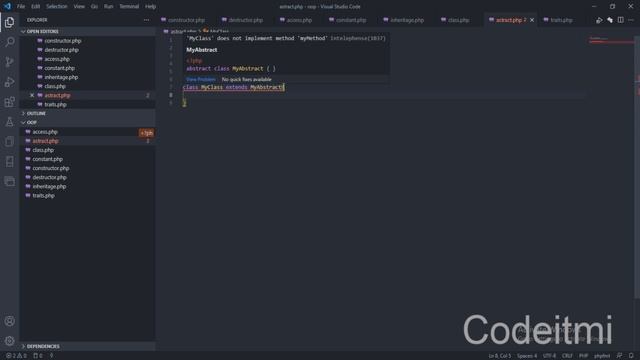Screen dimensions: 640x360
Task: Click the errors and warnings status indicator
Action: point(17,356)
